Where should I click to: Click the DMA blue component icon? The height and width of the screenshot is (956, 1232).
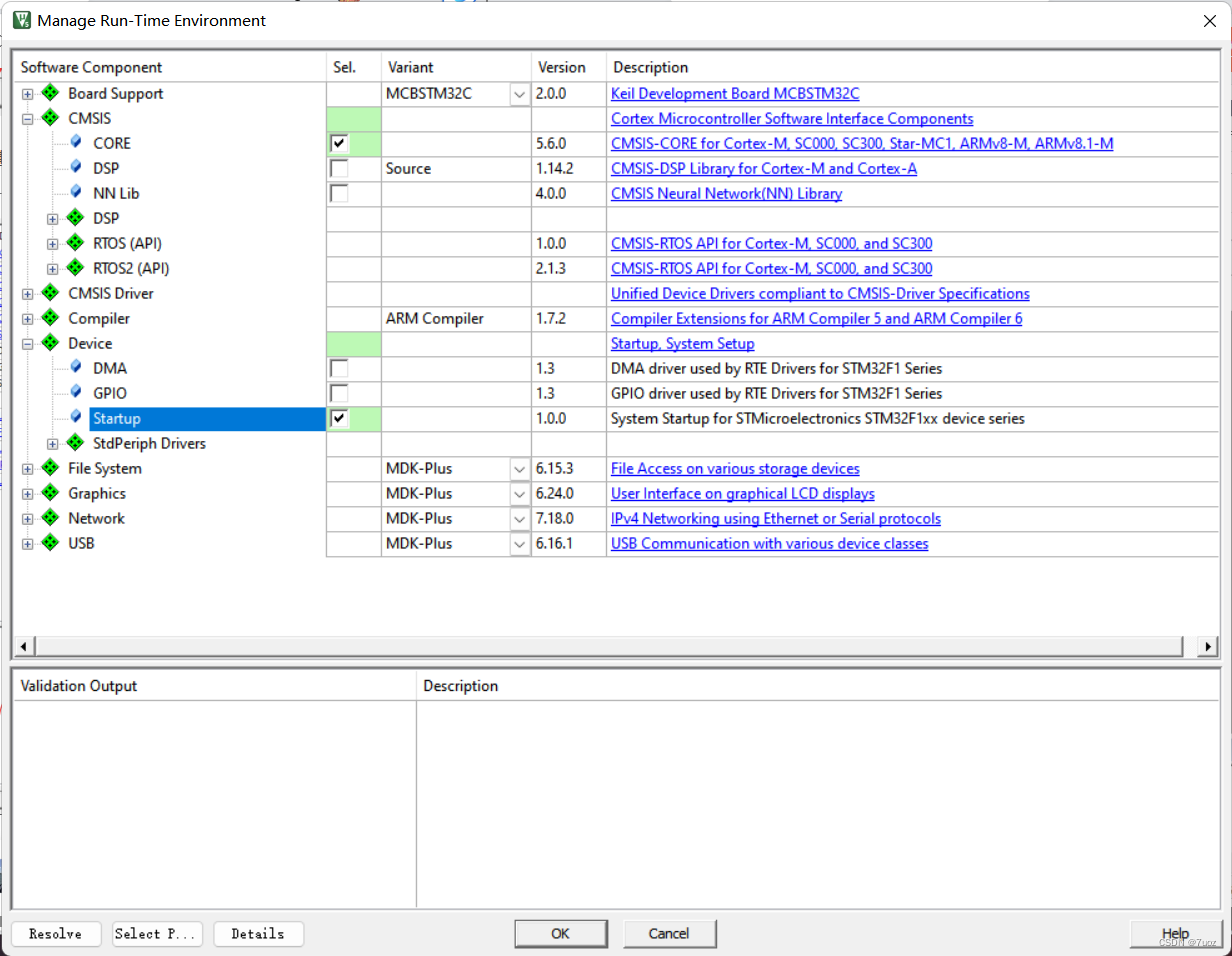click(x=76, y=367)
